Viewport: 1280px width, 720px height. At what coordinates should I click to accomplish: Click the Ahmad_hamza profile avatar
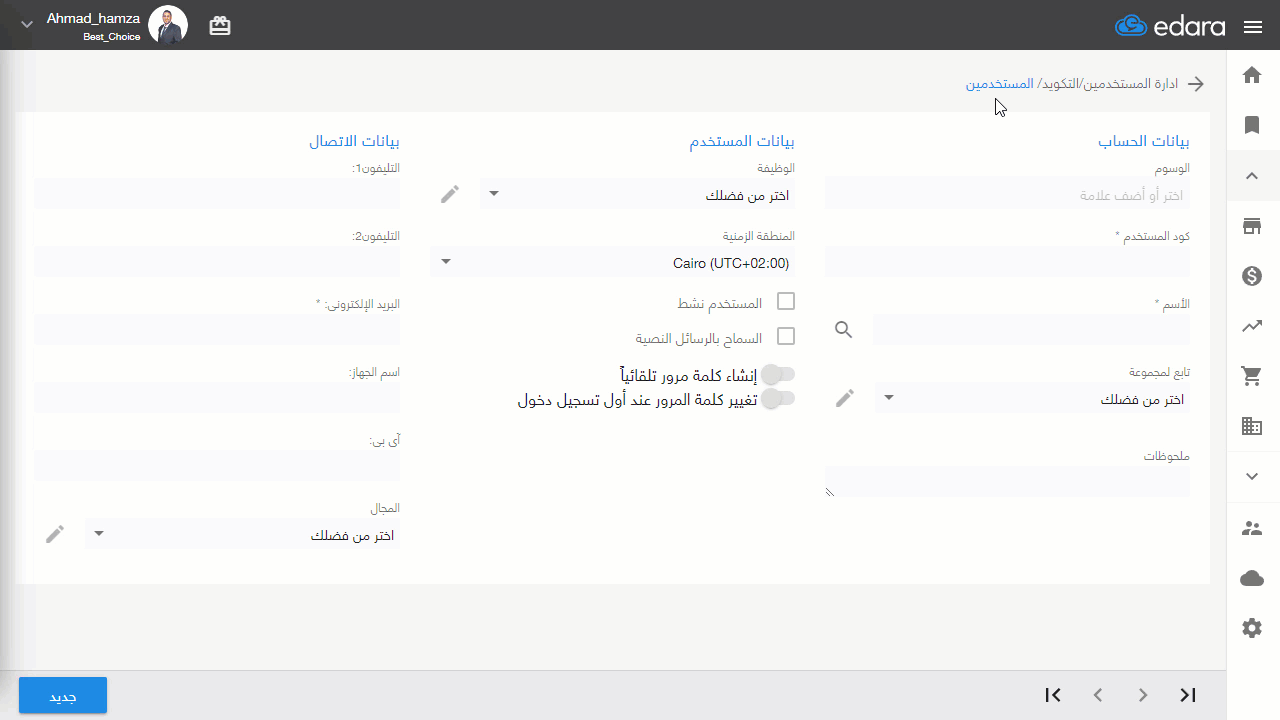coord(167,24)
